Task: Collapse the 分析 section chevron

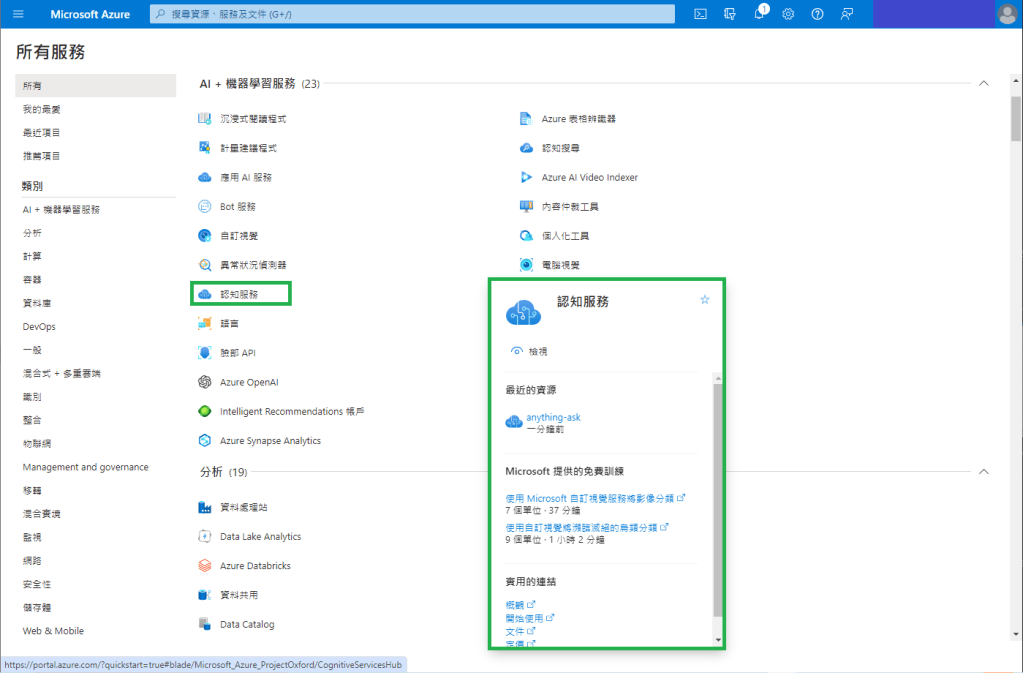Action: tap(983, 472)
